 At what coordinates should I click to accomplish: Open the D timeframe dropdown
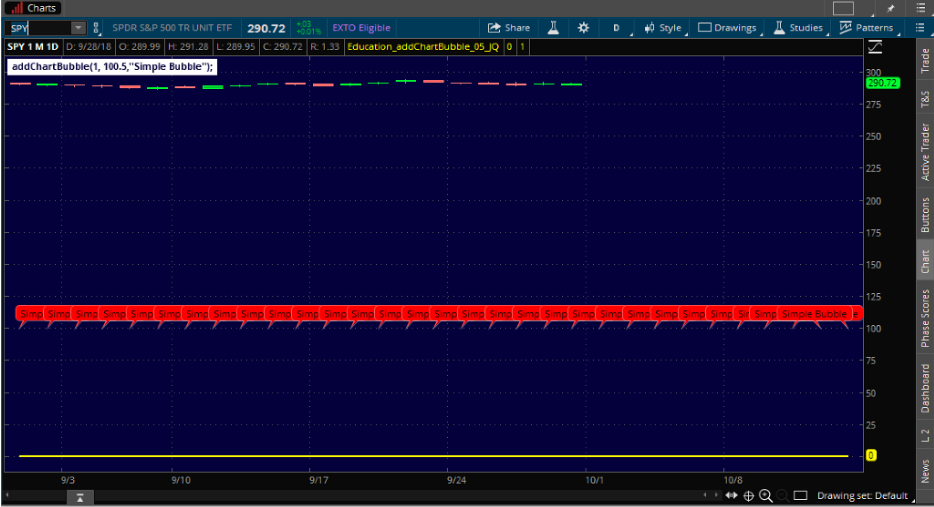(x=617, y=28)
